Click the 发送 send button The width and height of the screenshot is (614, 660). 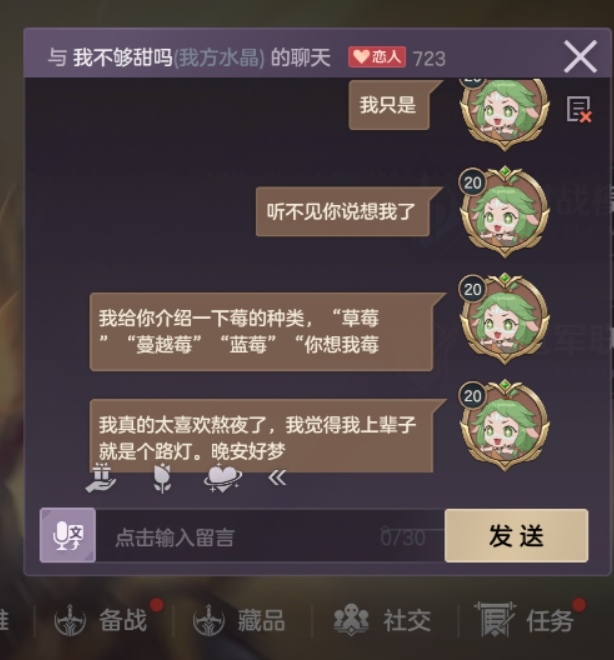click(x=516, y=535)
